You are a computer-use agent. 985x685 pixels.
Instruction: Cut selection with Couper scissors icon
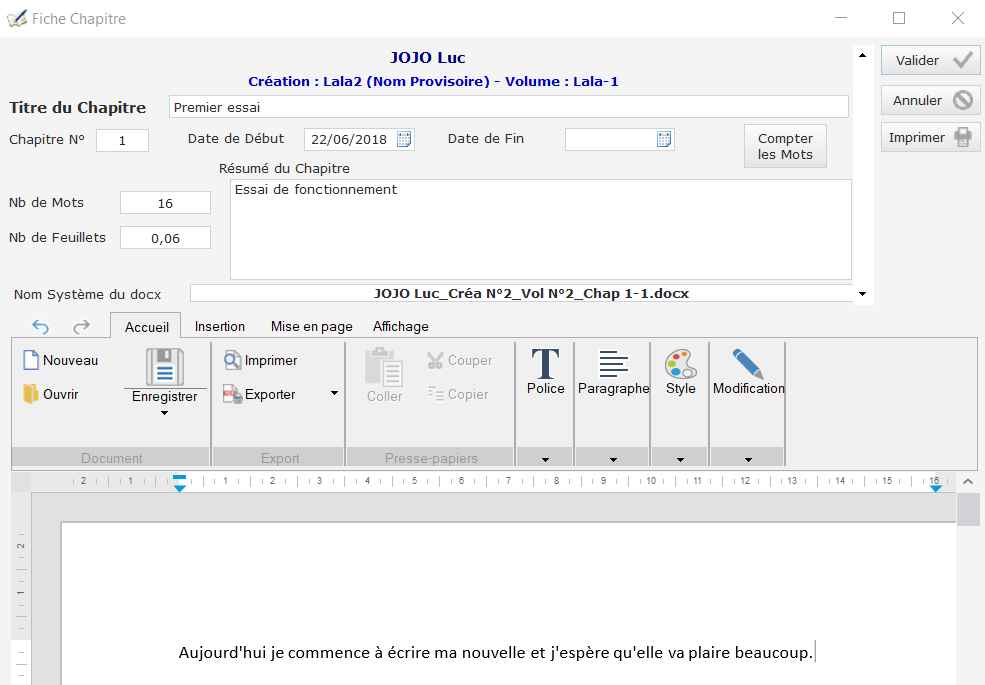pyautogui.click(x=435, y=360)
